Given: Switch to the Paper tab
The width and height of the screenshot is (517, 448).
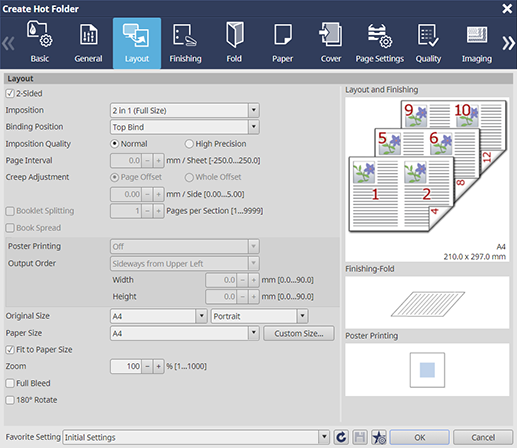Looking at the screenshot, I should pos(282,43).
